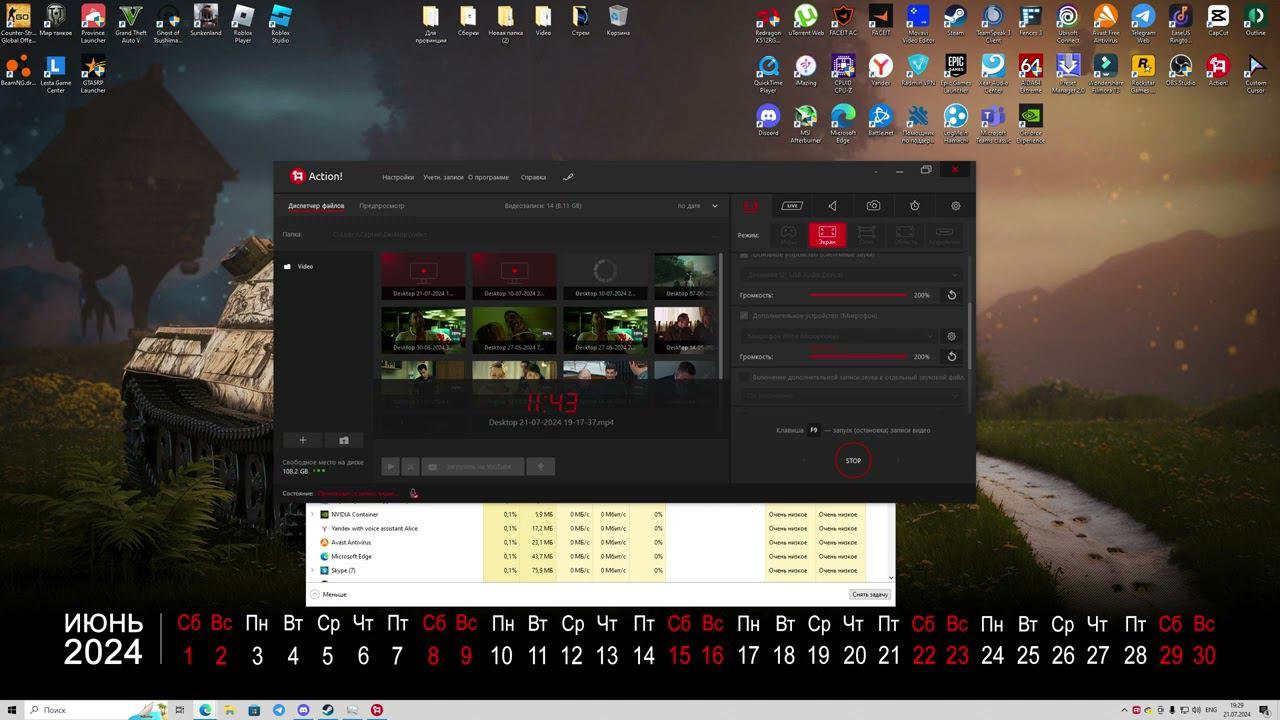Screen dimensions: 1280x720
Task: Stop the recording with the STOP button
Action: 853,461
